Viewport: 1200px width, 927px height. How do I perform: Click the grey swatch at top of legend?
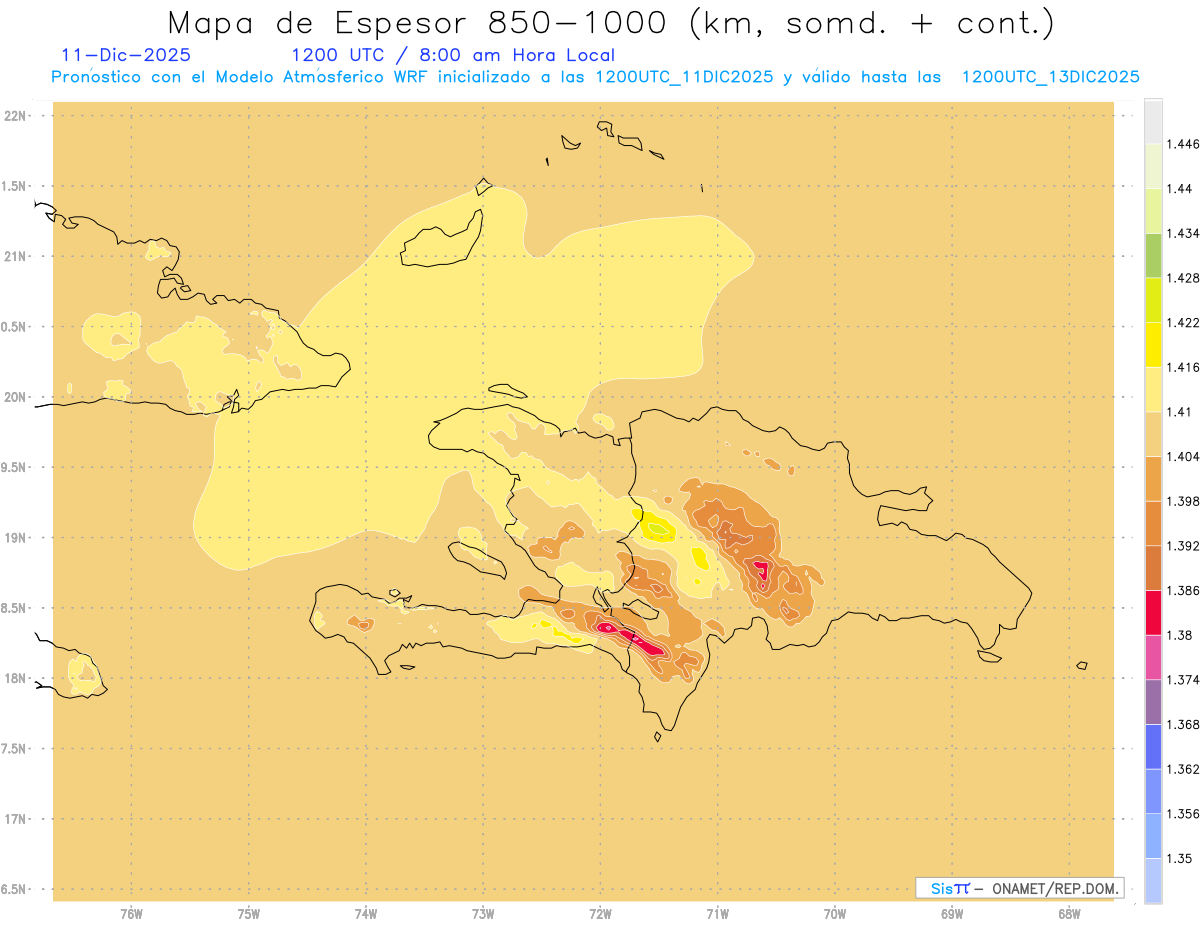(1153, 121)
